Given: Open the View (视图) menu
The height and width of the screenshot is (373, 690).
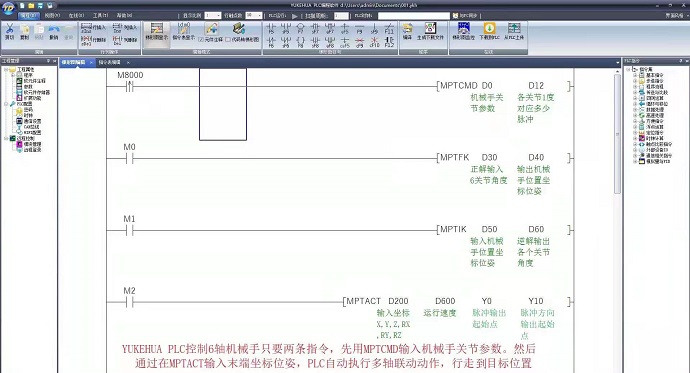Looking at the screenshot, I should pos(51,15).
